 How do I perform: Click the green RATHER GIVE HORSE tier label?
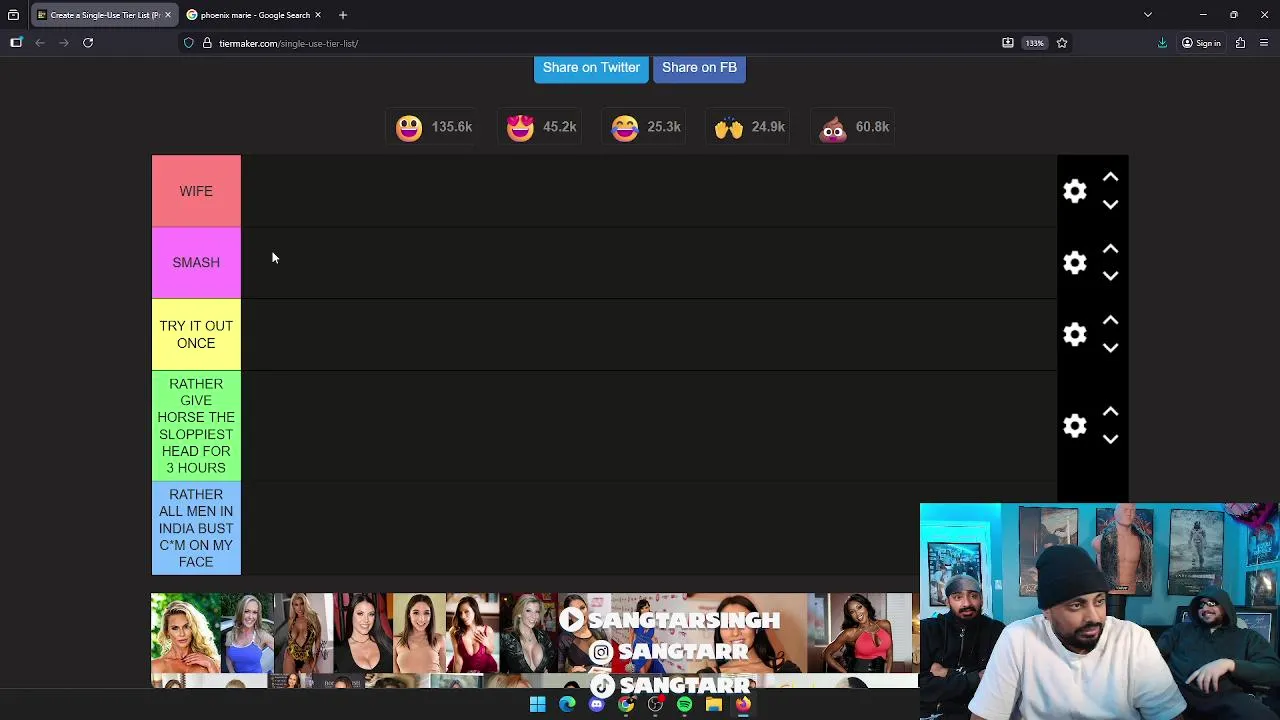[196, 426]
